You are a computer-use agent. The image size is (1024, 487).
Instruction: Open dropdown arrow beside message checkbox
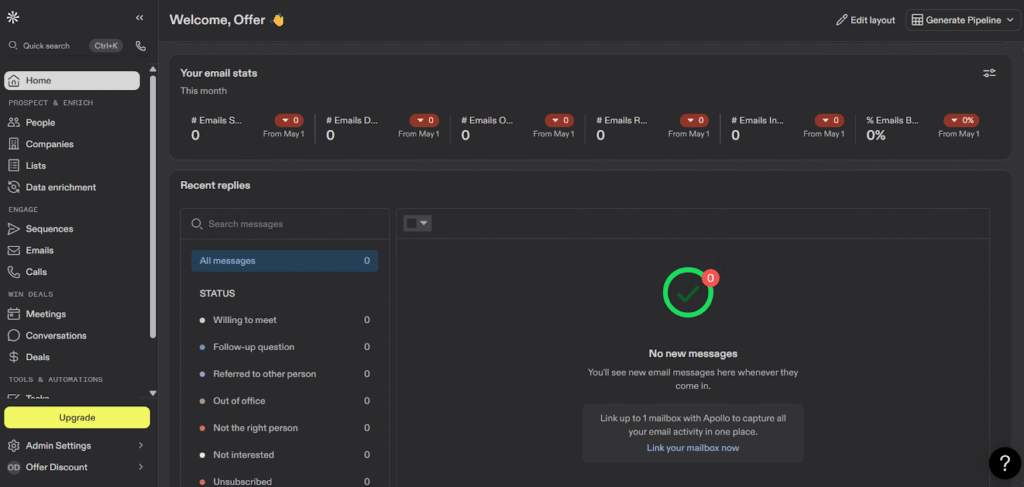tap(424, 223)
